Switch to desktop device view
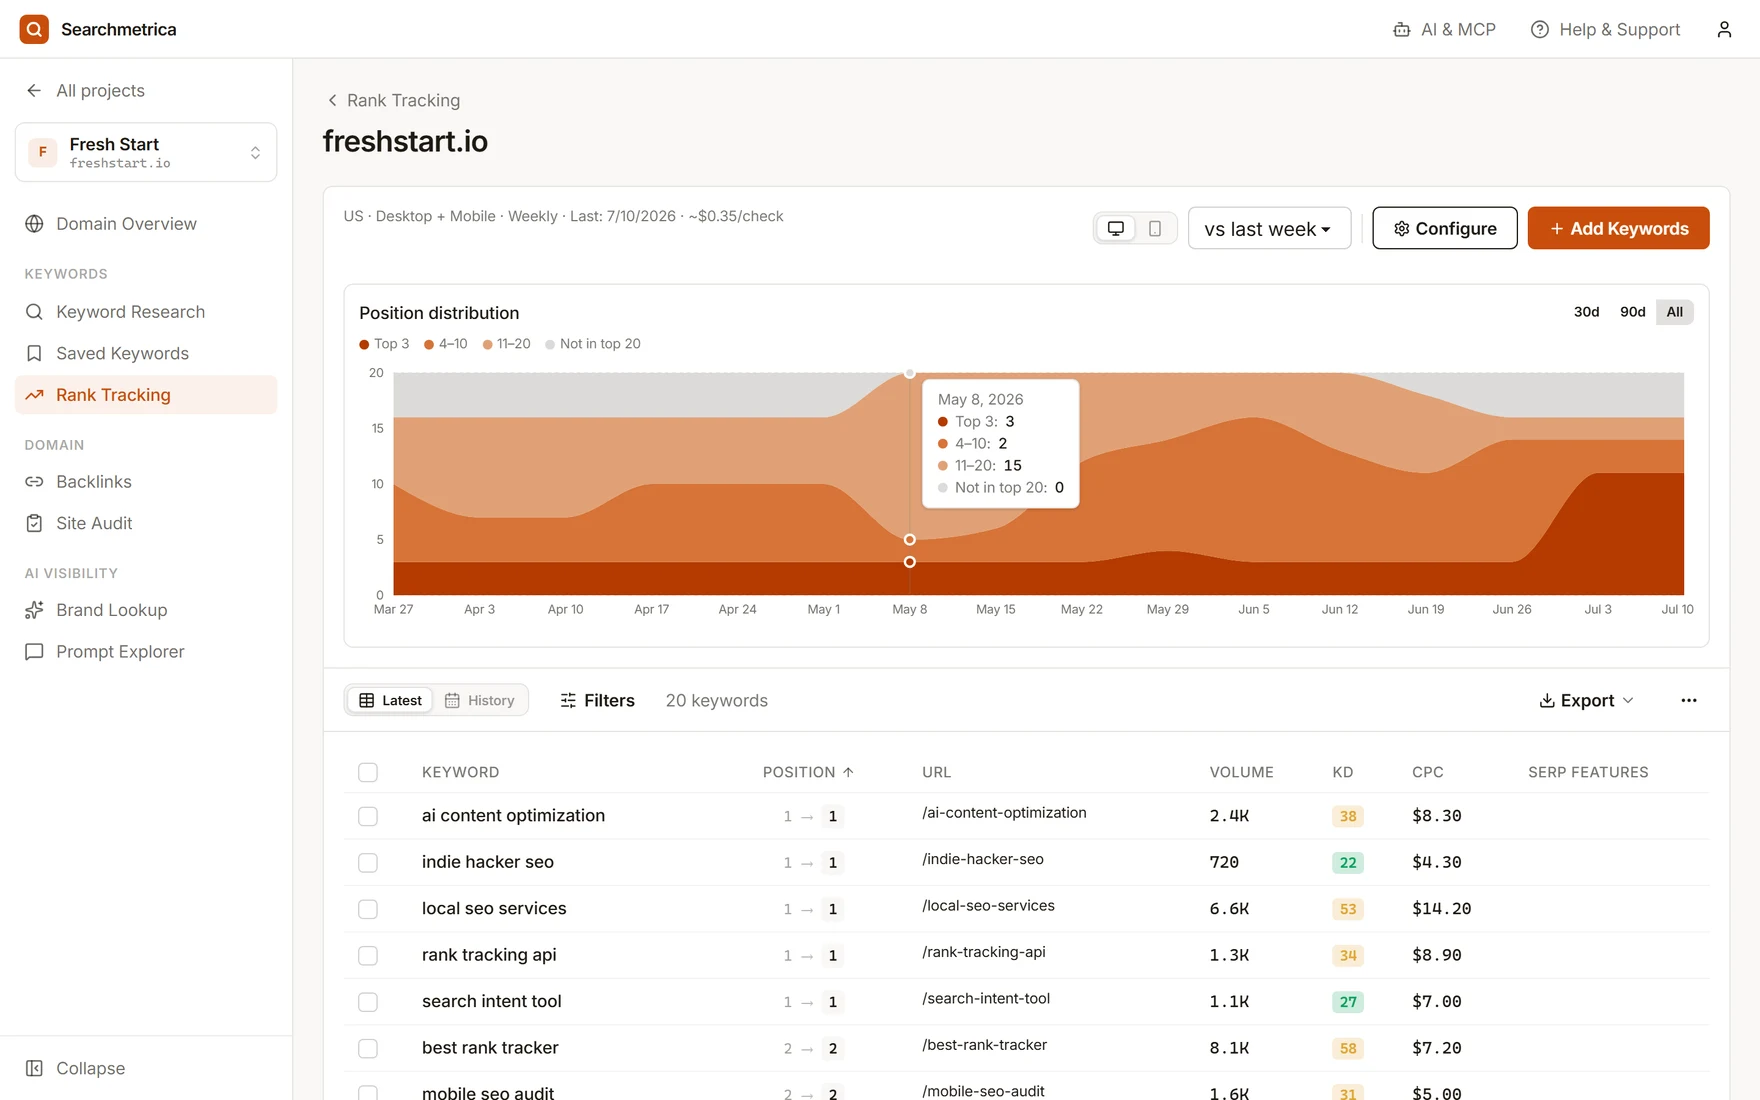1760x1100 pixels. [1116, 228]
